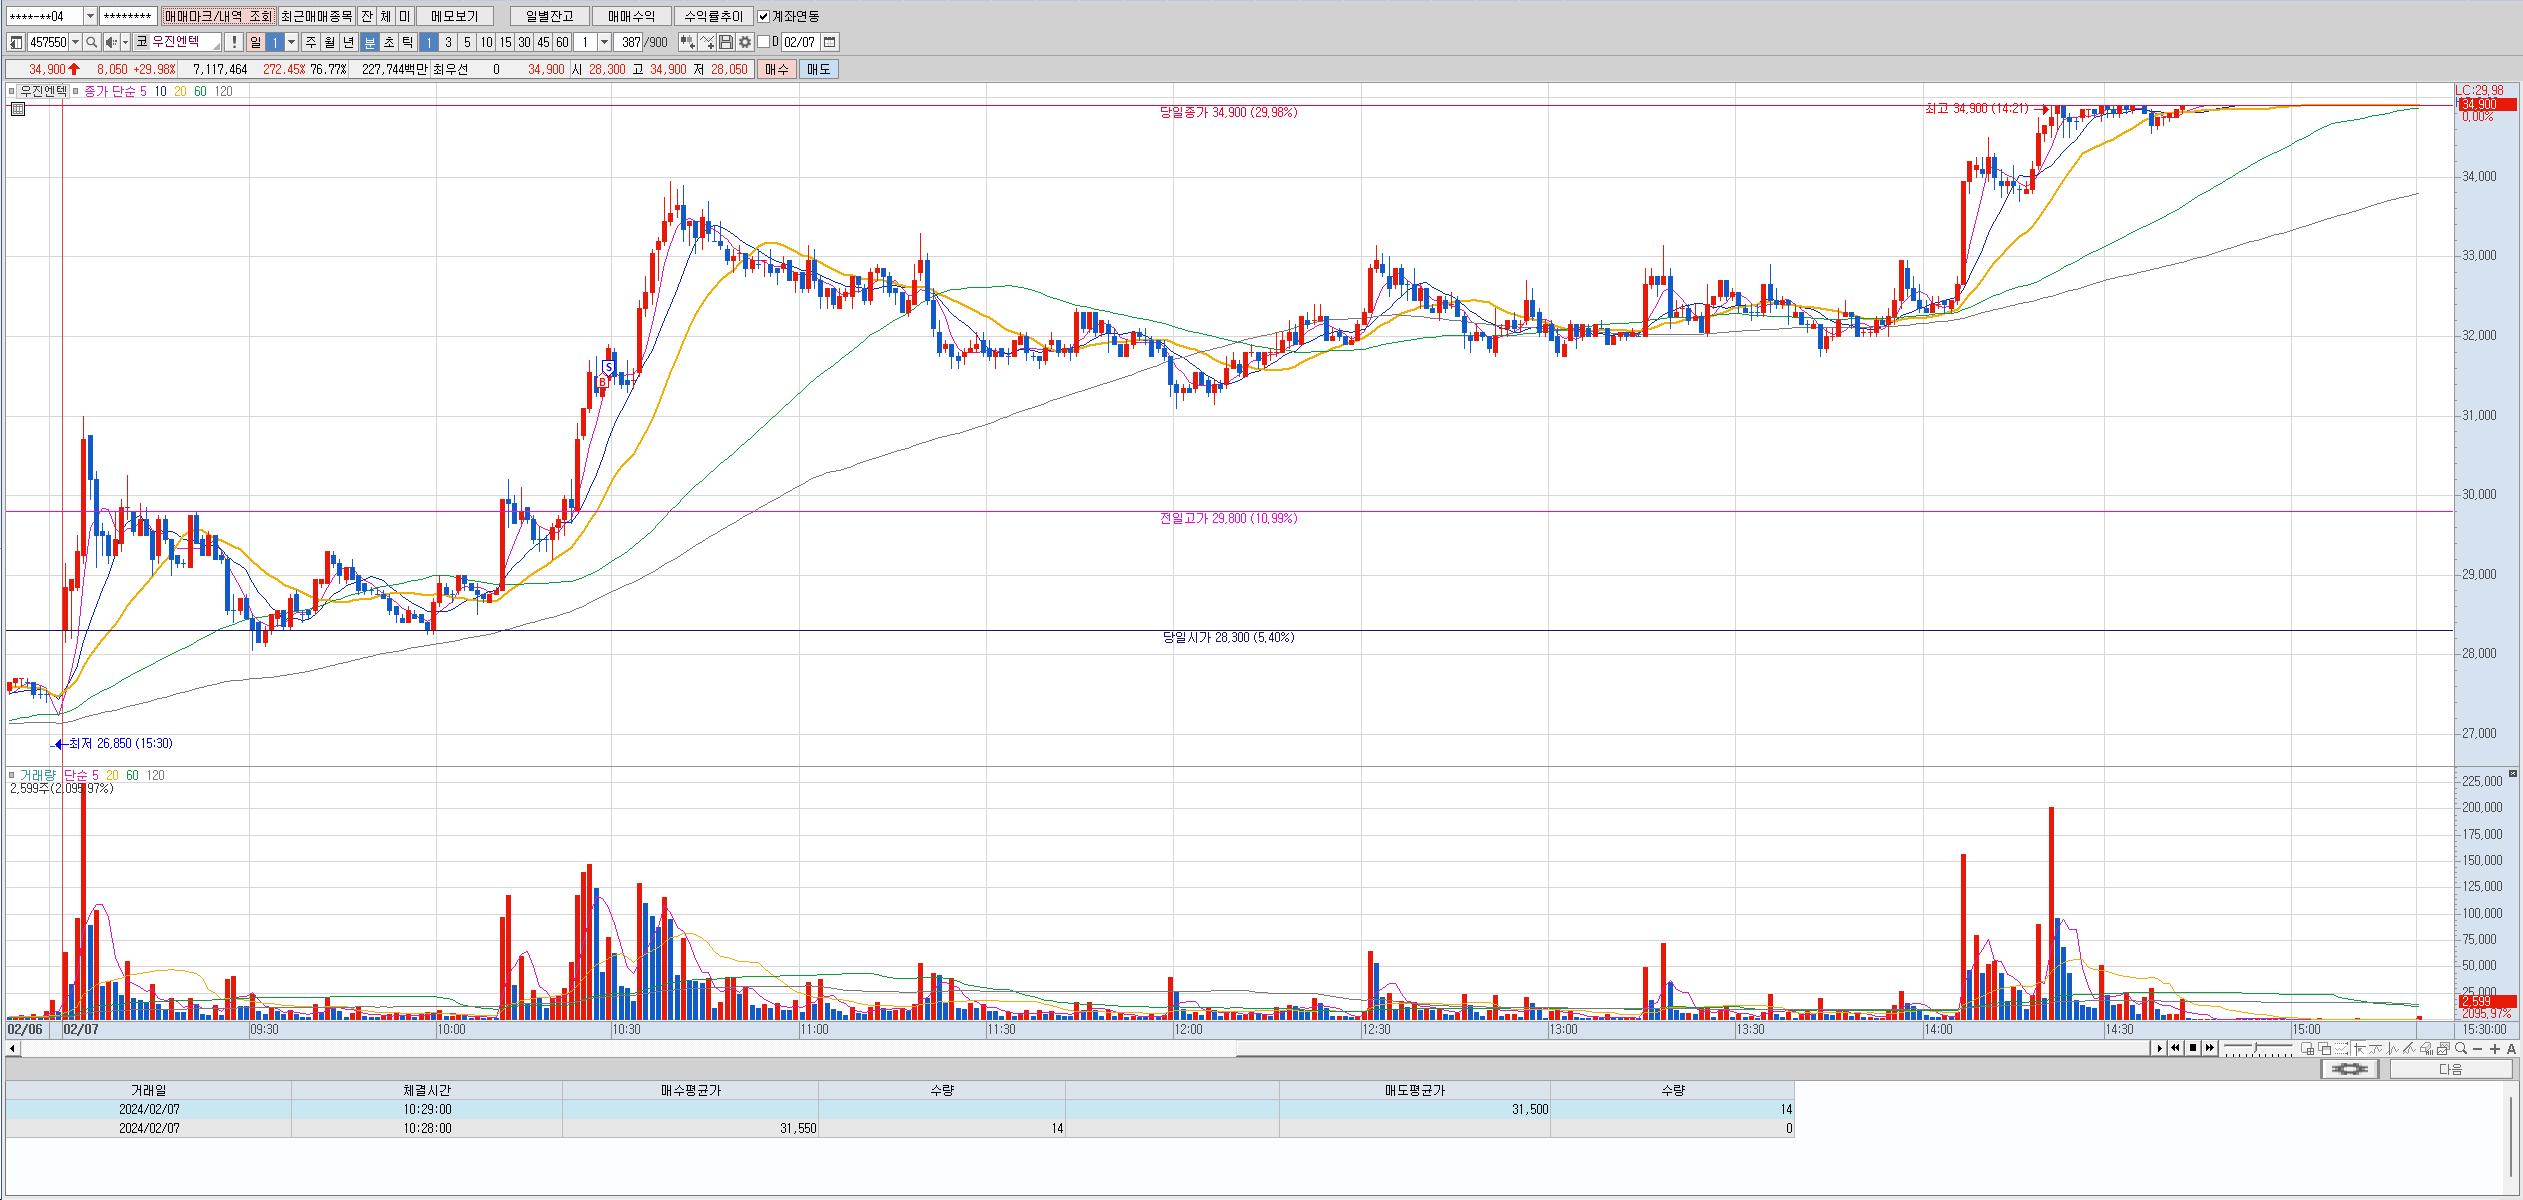Viewport: 2523px width, 1200px height.
Task: Adjust the chart zoom slider
Action: pyautogui.click(x=2258, y=1048)
